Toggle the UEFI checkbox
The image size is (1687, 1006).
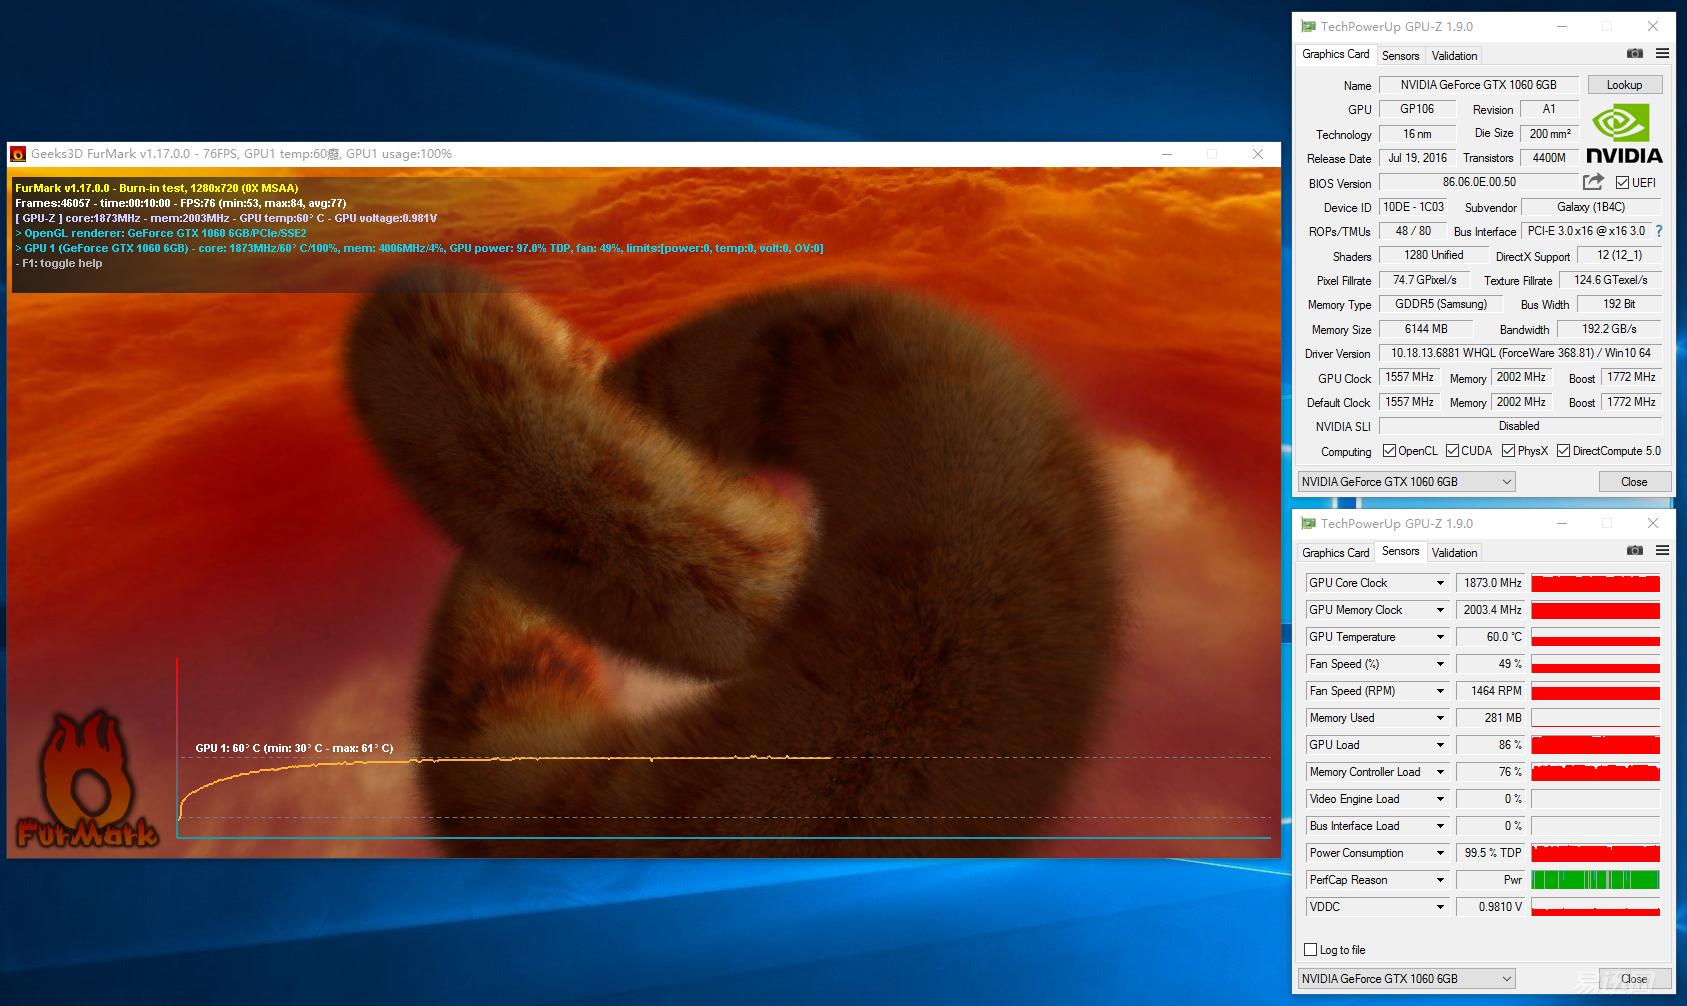1622,183
